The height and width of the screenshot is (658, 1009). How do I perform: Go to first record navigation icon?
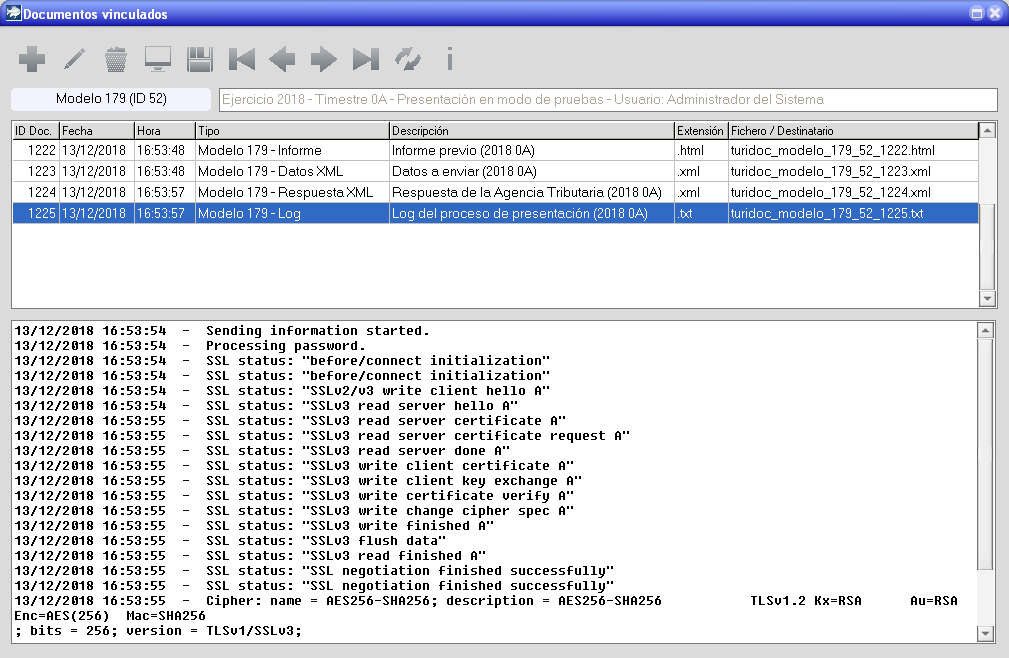[x=241, y=60]
